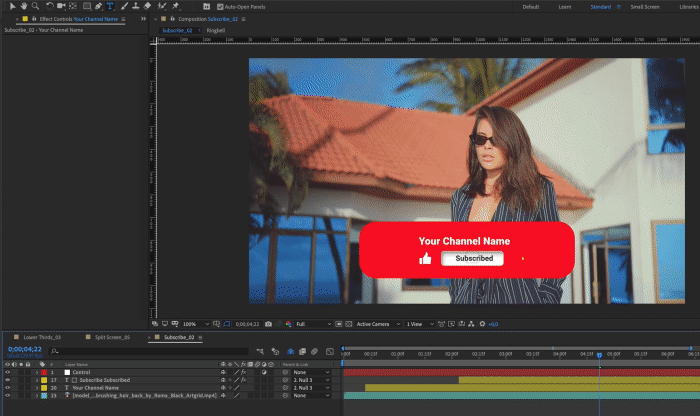Viewport: 700px width, 416px height.
Task: Open the Effect Controls panel menu
Action: click(123, 19)
